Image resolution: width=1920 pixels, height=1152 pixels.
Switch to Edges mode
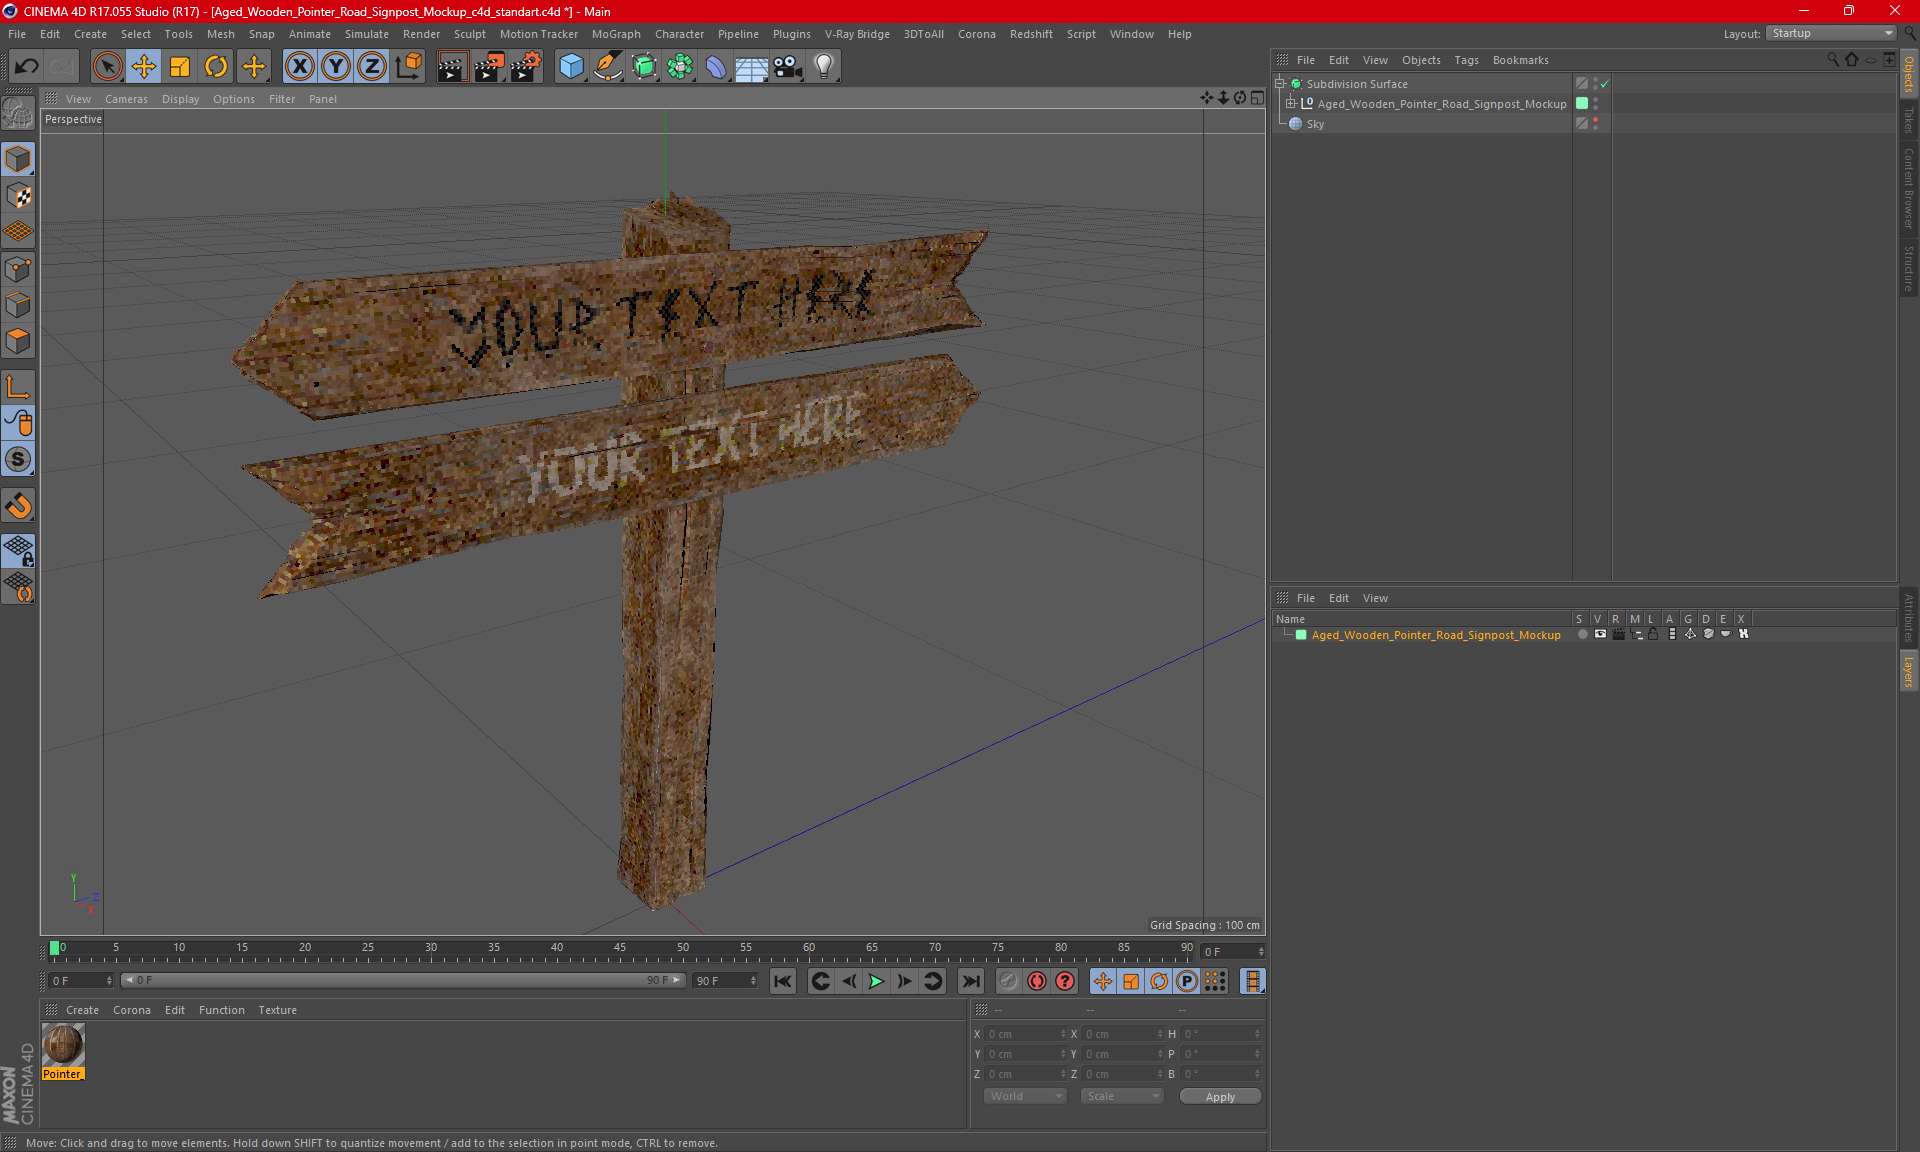(x=18, y=304)
